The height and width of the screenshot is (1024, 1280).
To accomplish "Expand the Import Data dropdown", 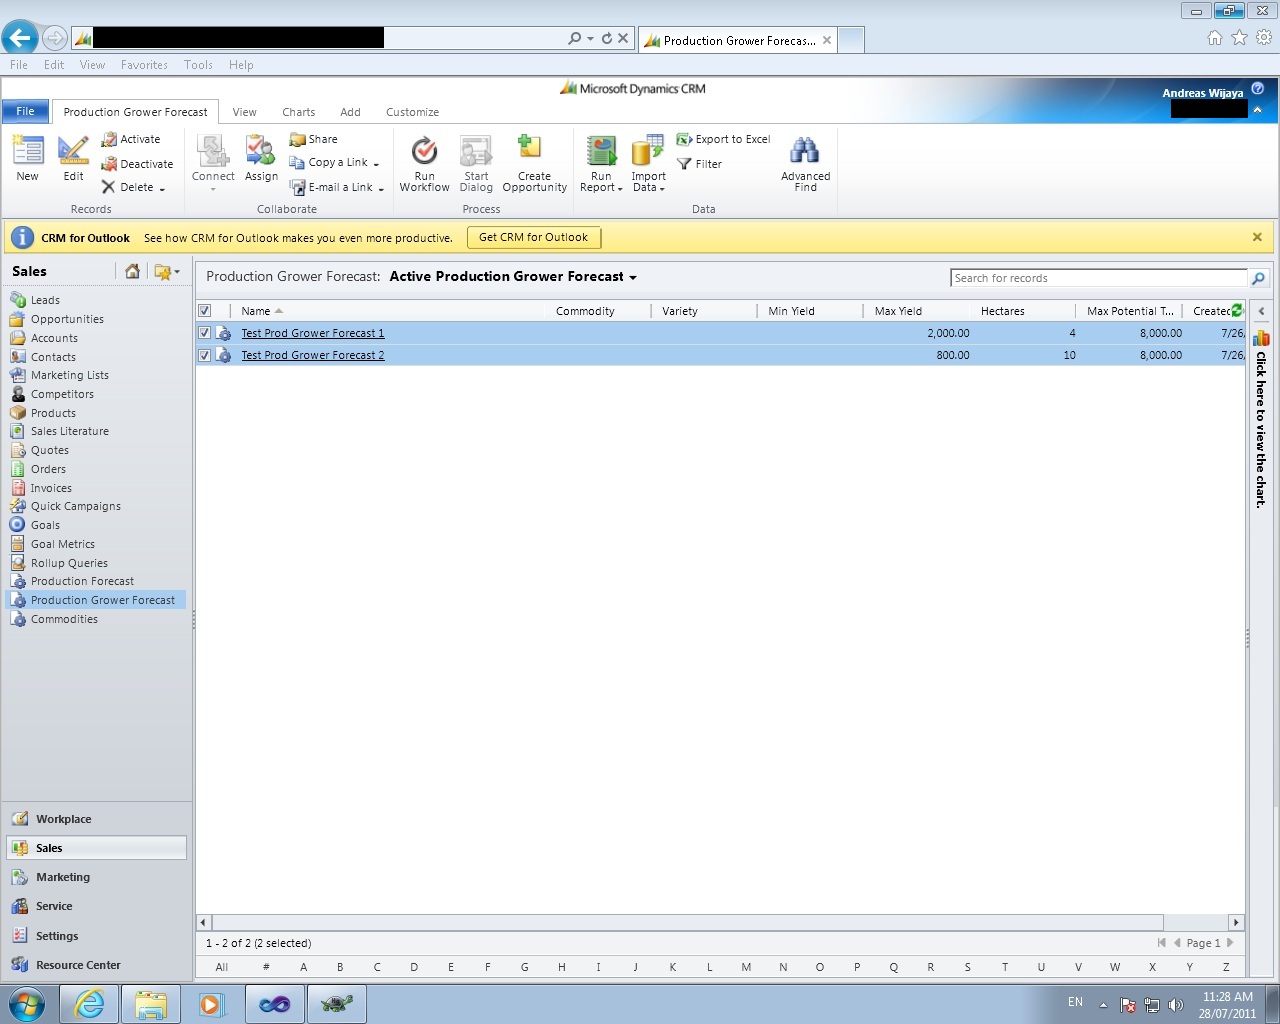I will click(x=662, y=189).
